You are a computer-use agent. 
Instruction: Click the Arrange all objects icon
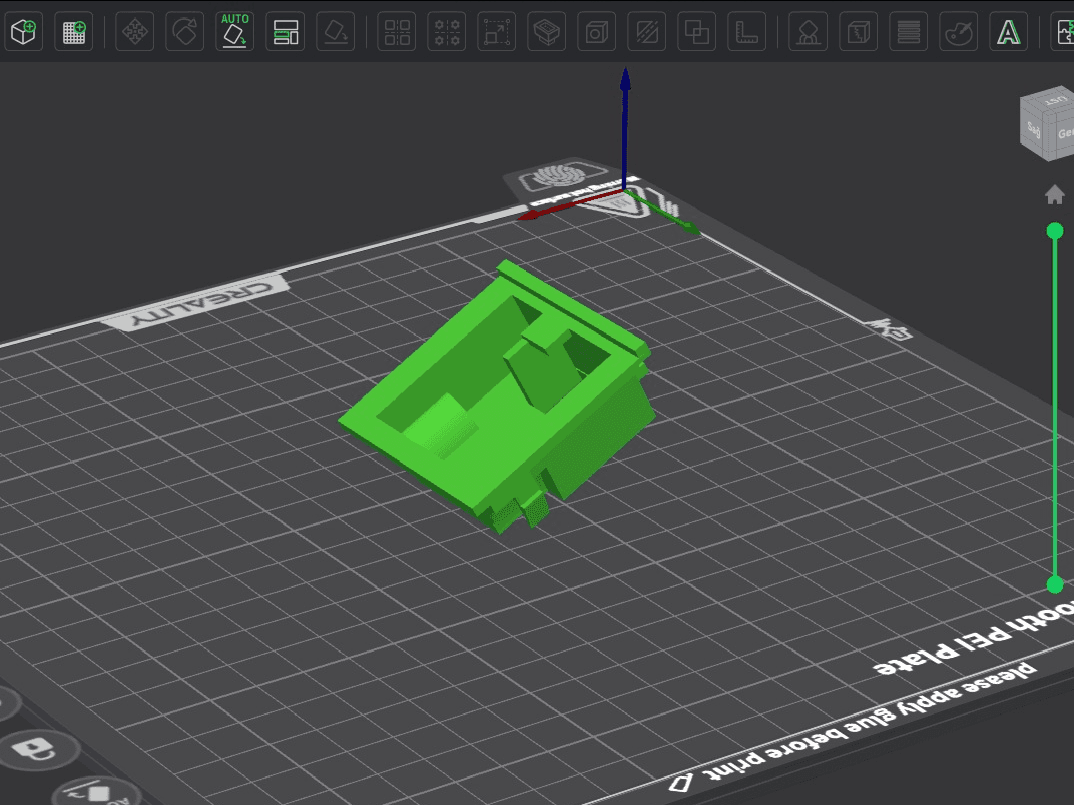[286, 32]
